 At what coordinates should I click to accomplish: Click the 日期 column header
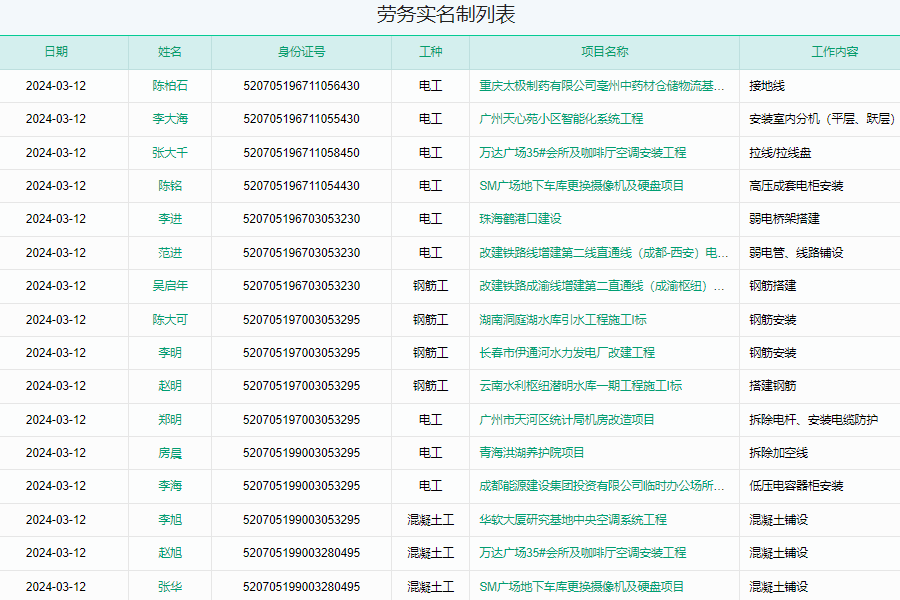[55, 52]
